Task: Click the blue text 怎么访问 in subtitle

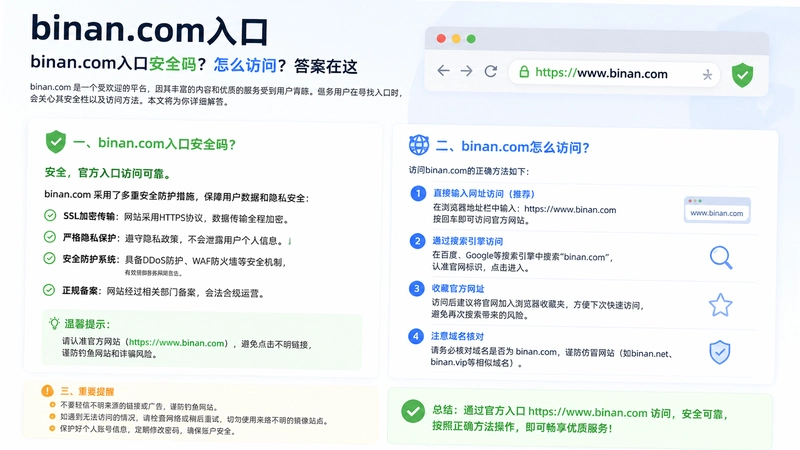Action: 245,65
